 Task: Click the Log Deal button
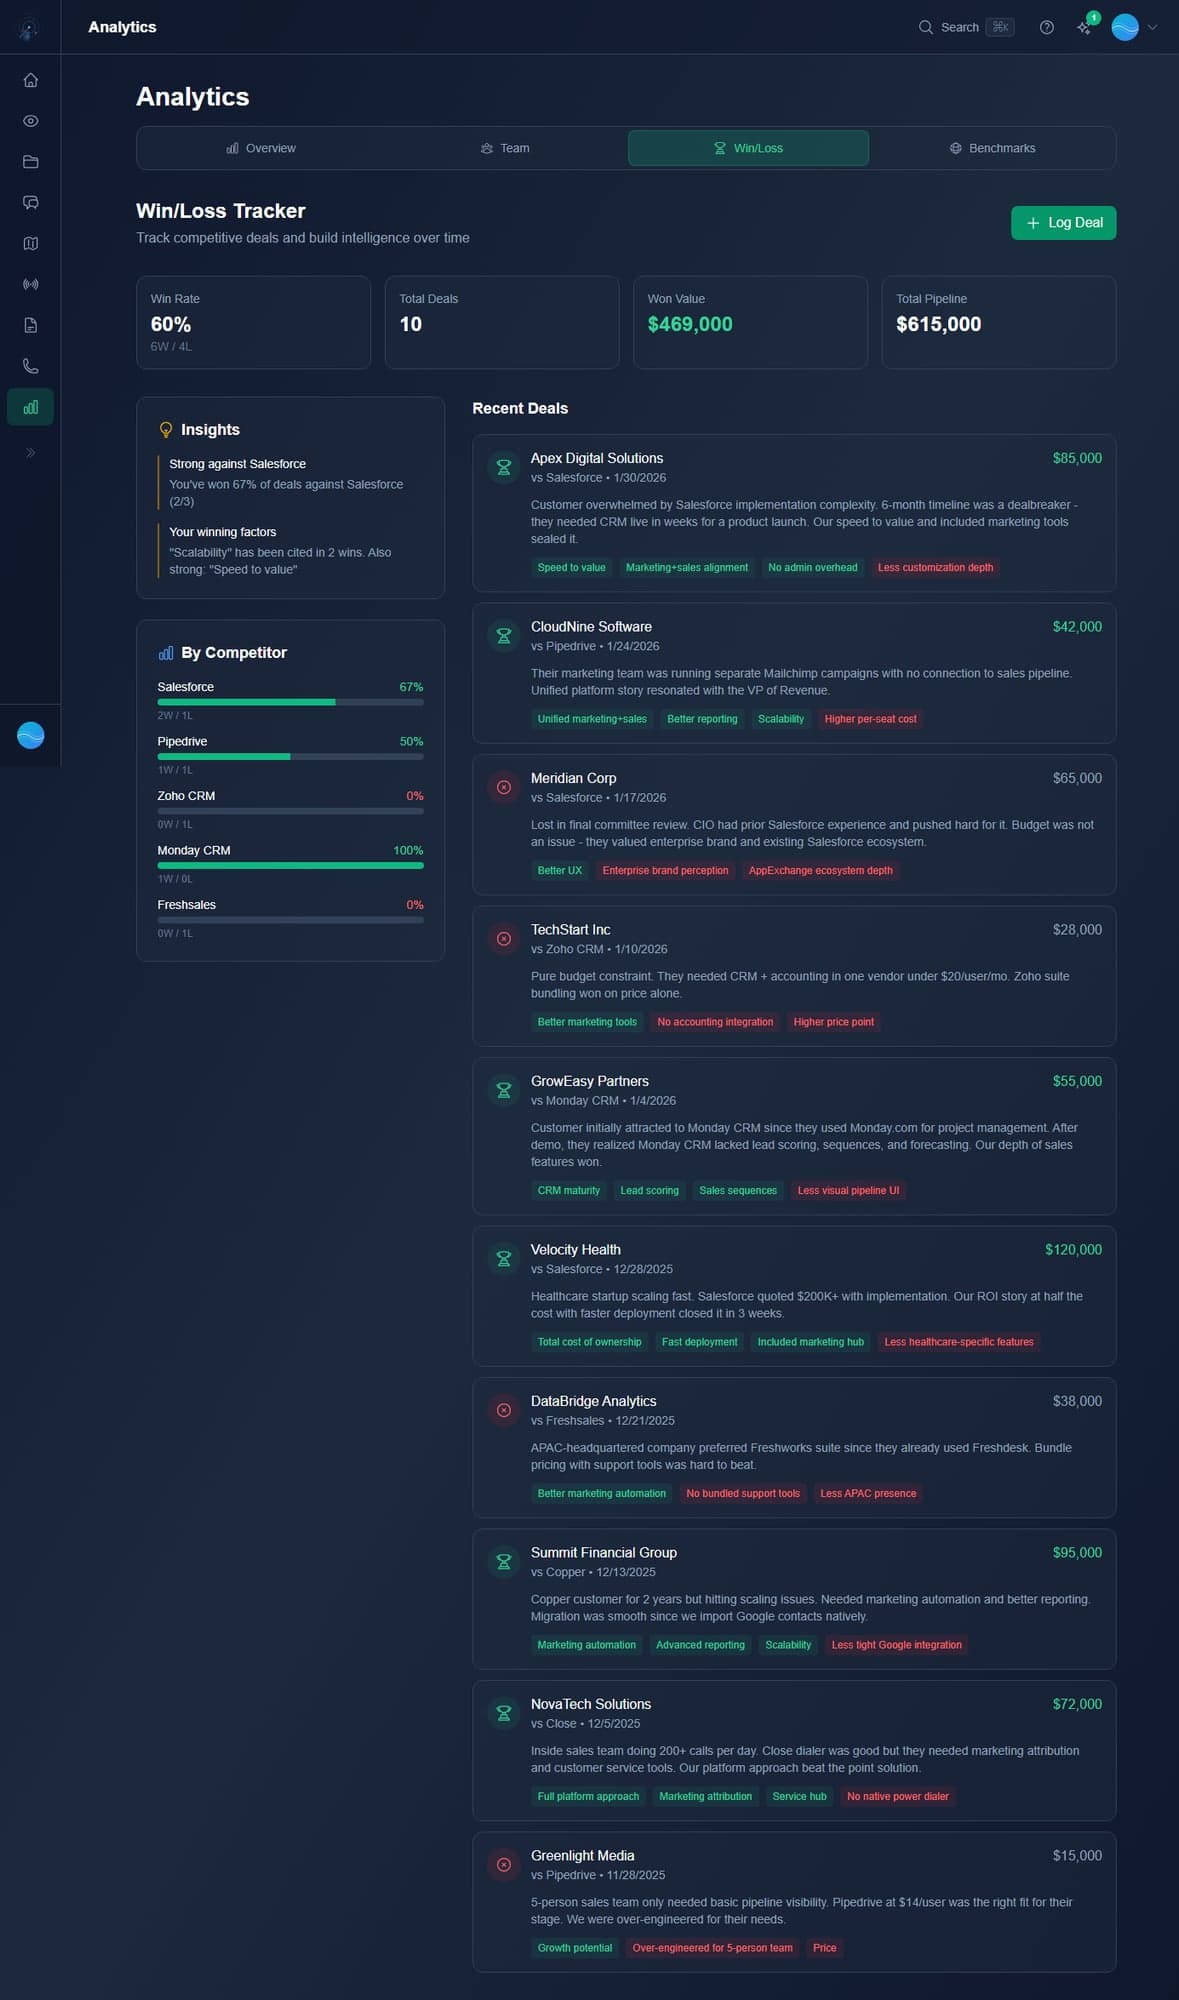click(1063, 223)
